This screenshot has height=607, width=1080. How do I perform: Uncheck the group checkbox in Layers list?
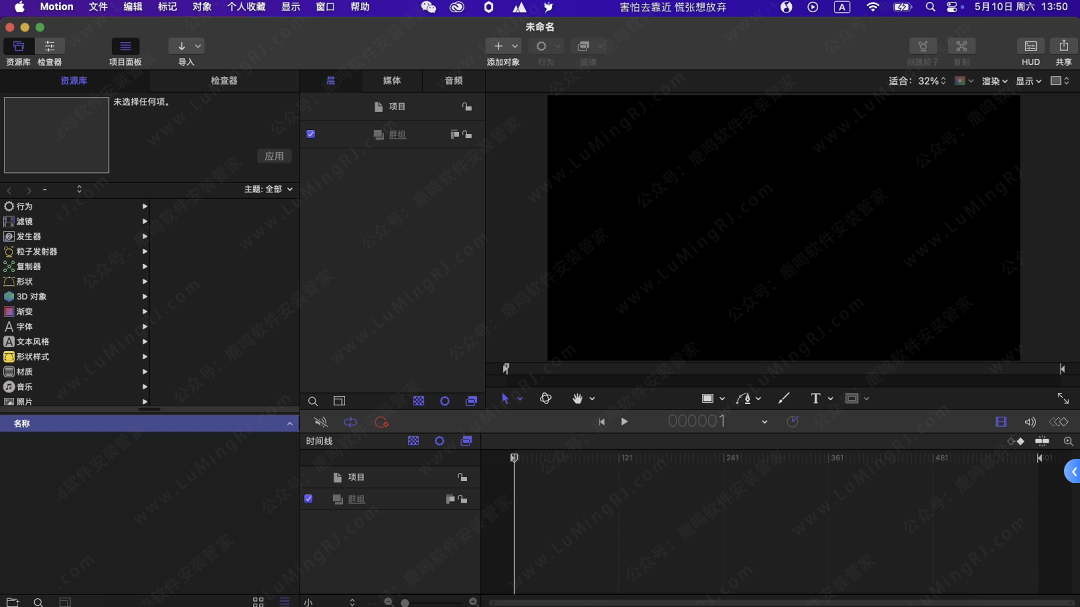[x=311, y=134]
